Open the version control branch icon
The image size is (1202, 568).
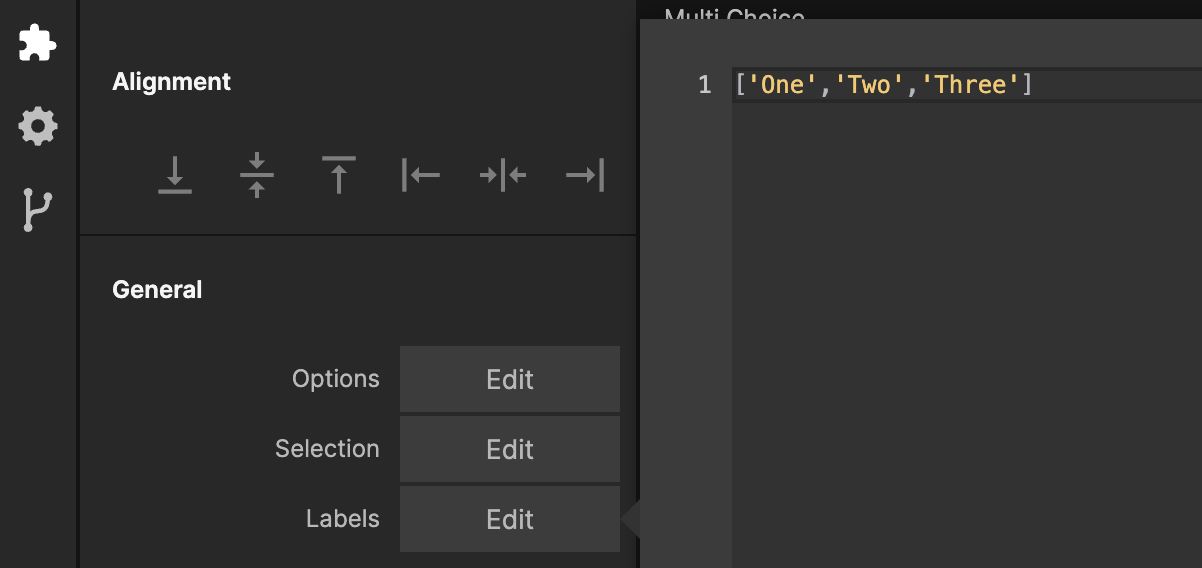[x=38, y=210]
